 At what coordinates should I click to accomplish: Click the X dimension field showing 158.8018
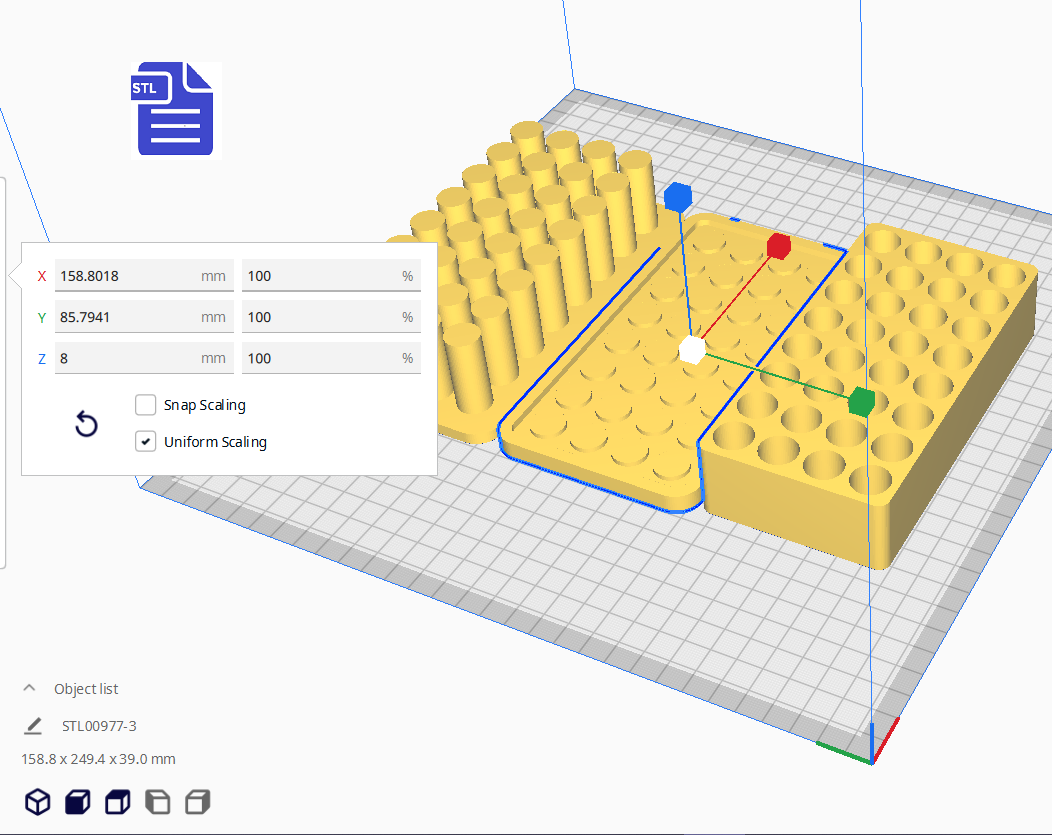coord(125,276)
